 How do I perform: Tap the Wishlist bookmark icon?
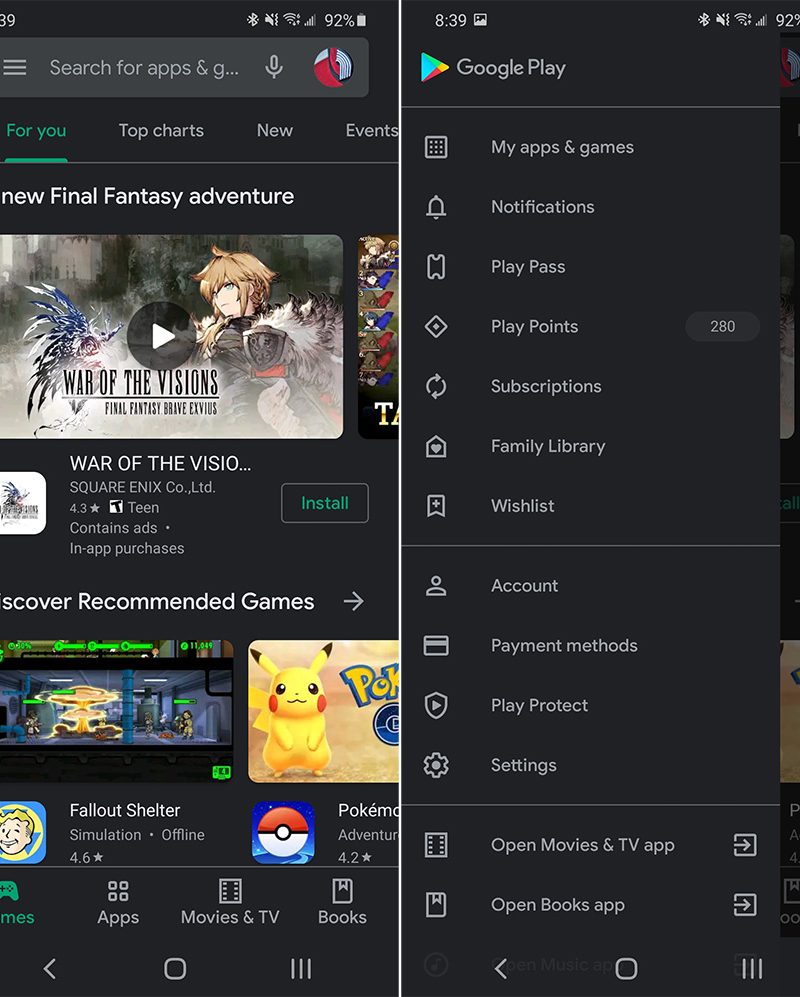[x=436, y=506]
